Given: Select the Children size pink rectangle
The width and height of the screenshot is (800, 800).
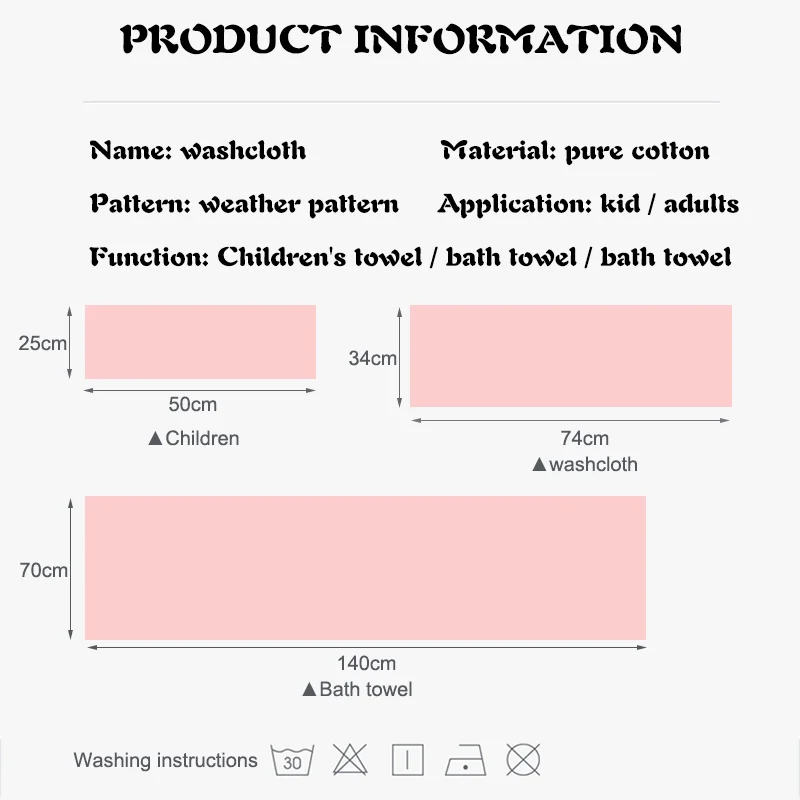Looking at the screenshot, I should coord(200,342).
